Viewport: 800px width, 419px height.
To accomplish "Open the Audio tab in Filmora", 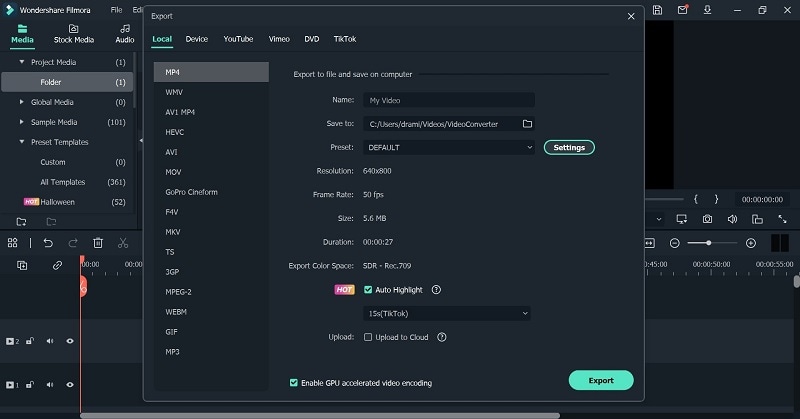I will coord(124,34).
